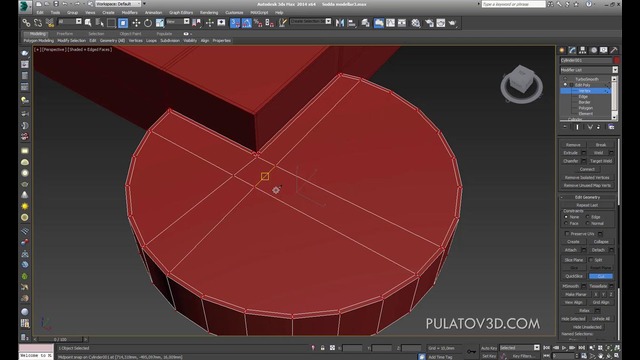The height and width of the screenshot is (360, 640).
Task: Click the Target Weld button
Action: (x=601, y=161)
